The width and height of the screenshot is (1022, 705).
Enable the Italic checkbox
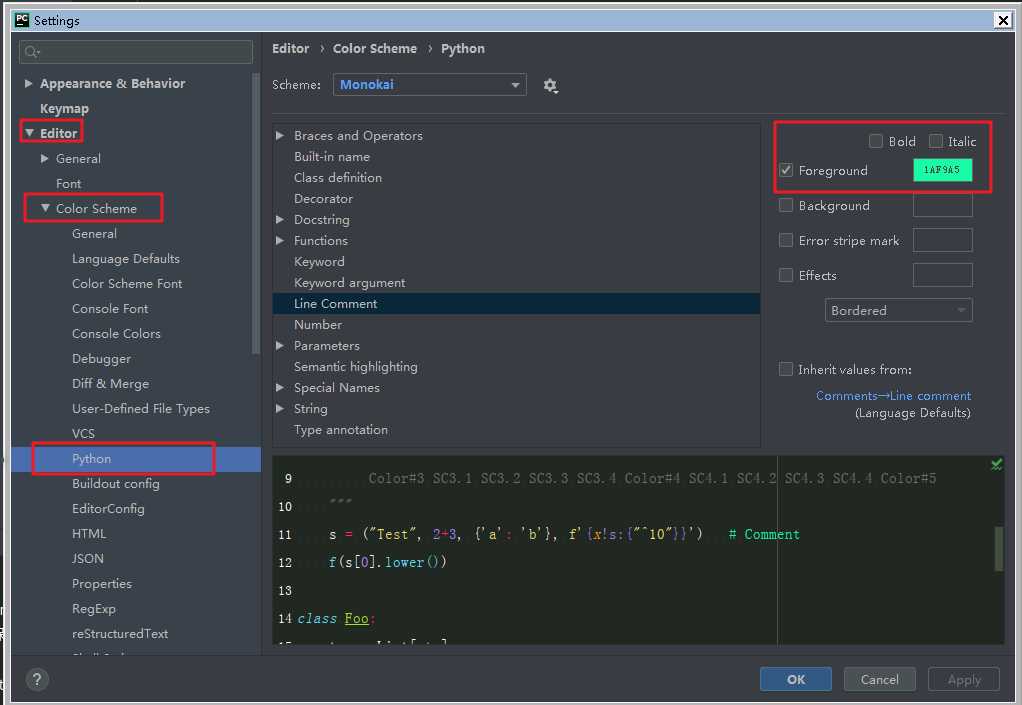pos(935,141)
